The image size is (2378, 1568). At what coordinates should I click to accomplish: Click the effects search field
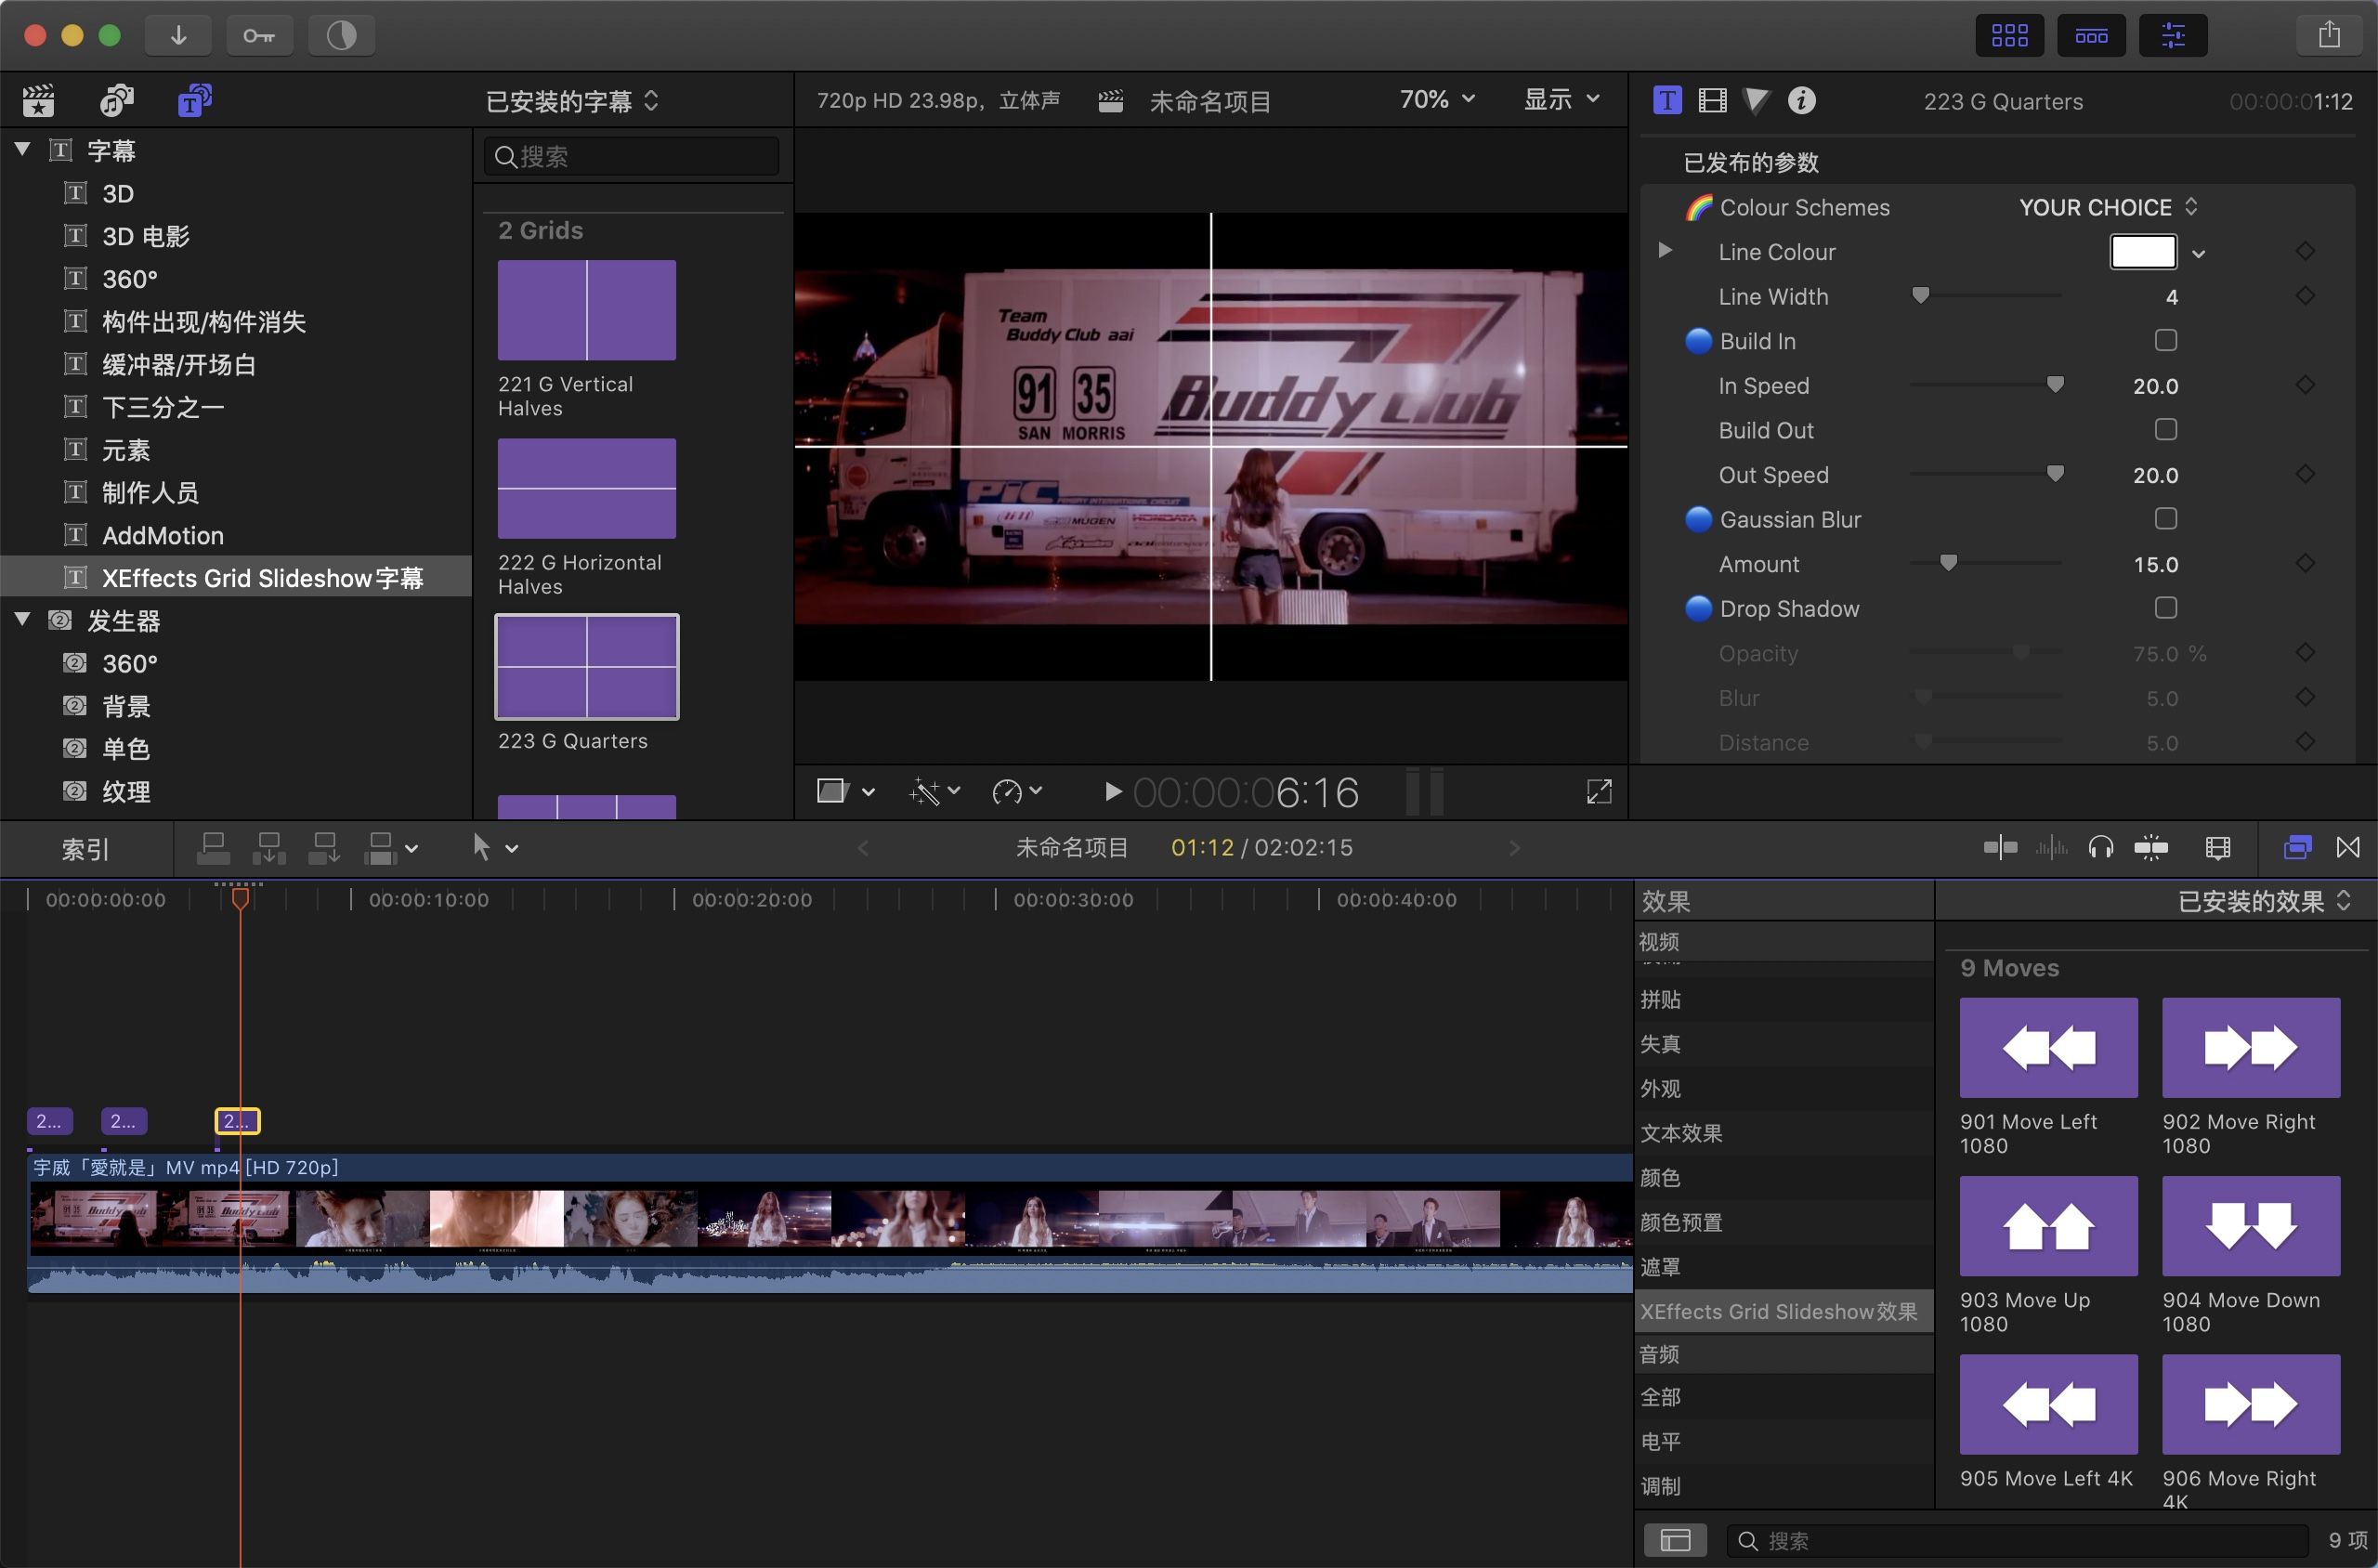tap(2018, 1540)
